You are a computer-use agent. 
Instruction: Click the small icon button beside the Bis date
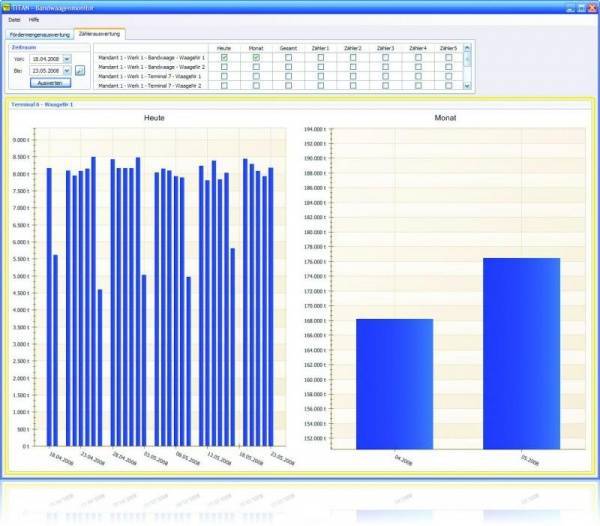80,71
